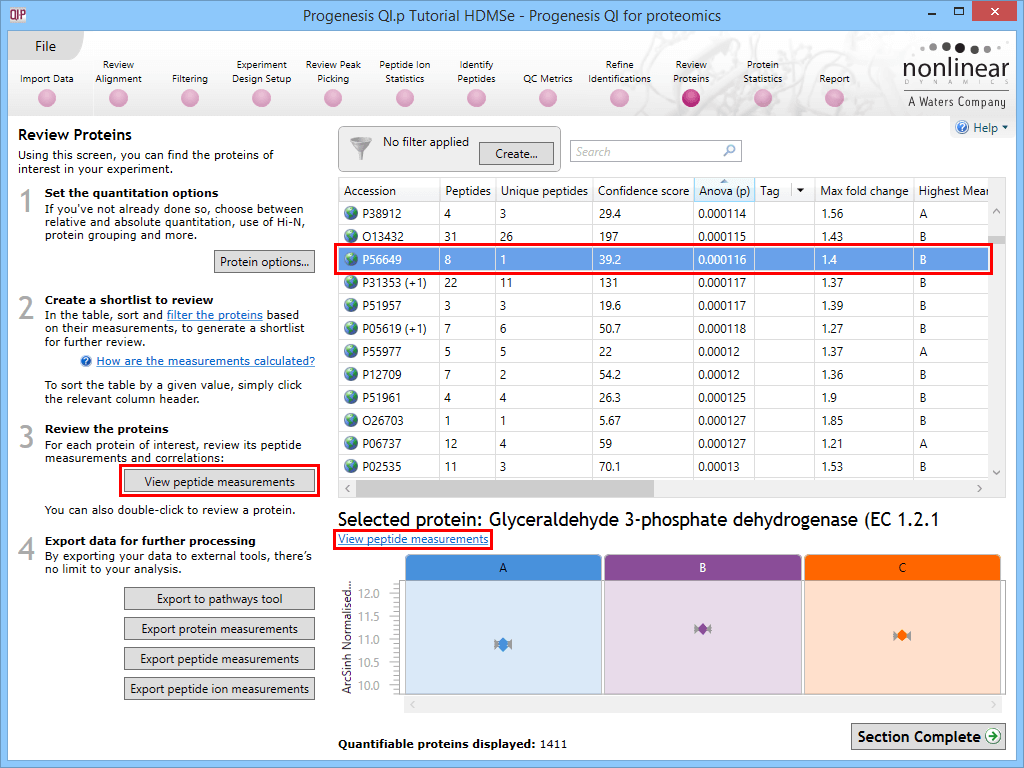This screenshot has width=1024, height=768.
Task: Open 'How are the measurements calculated?' link
Action: (206, 361)
